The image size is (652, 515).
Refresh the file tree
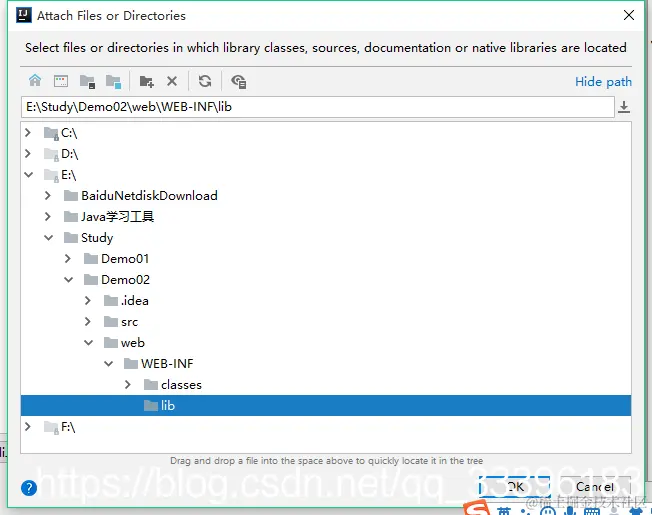click(x=205, y=81)
